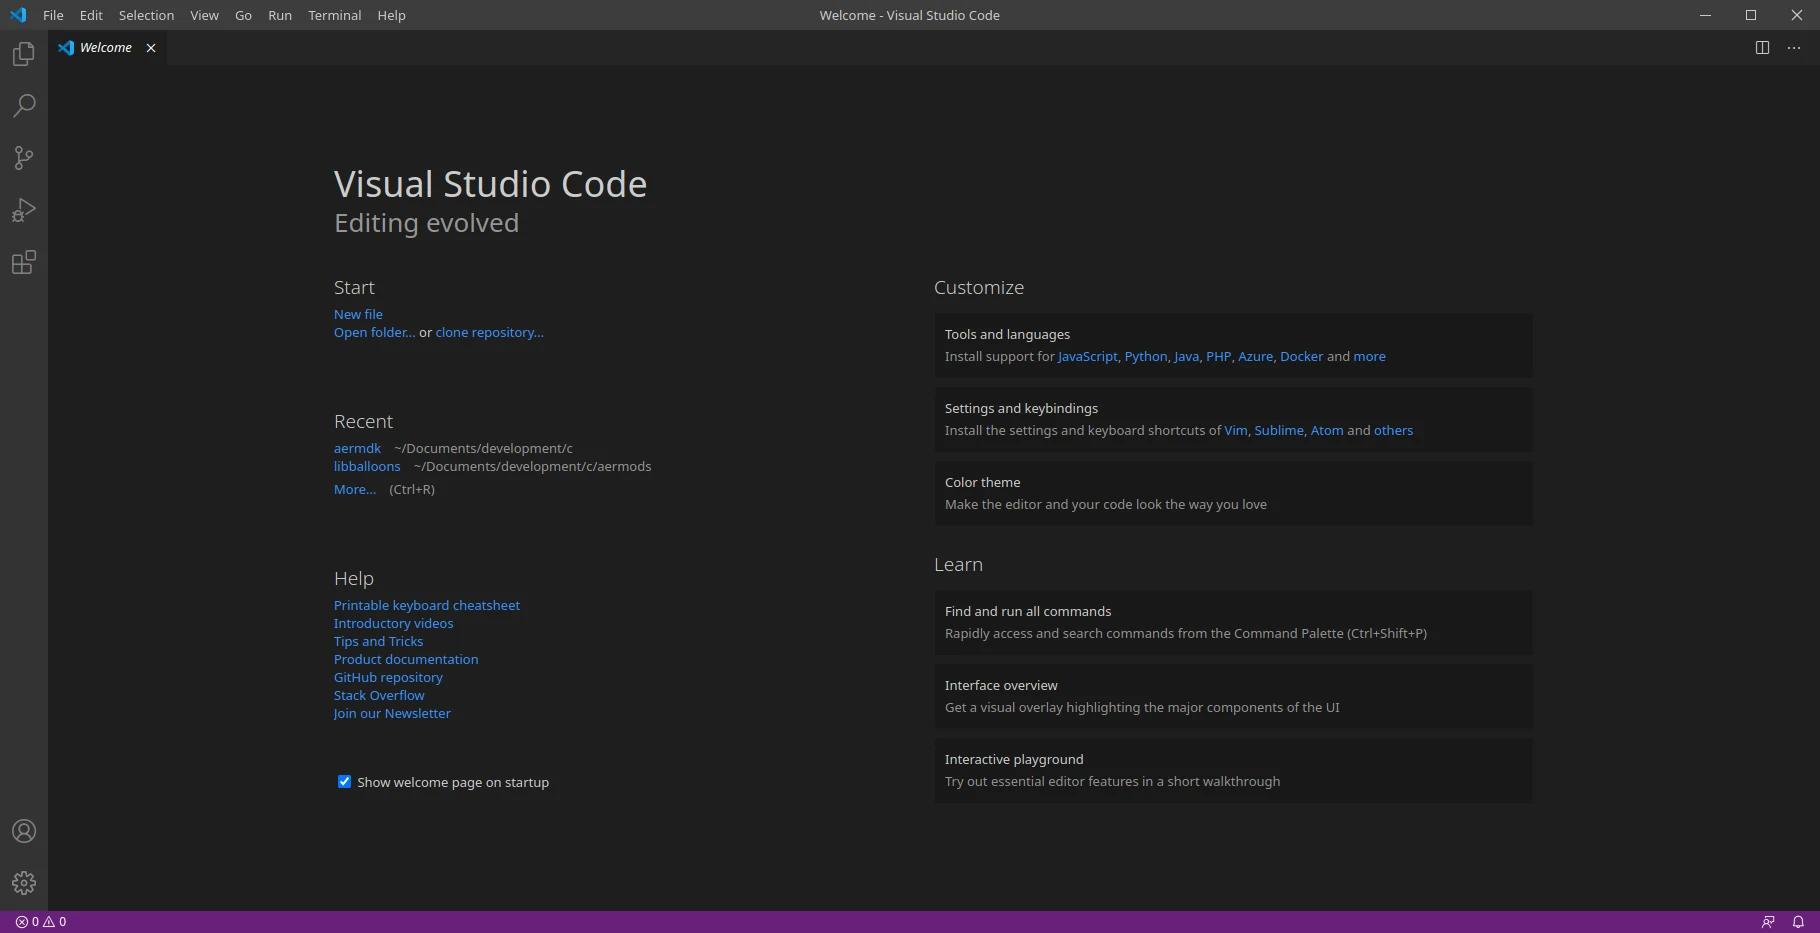Open the Run and Debug view icon

pos(24,210)
